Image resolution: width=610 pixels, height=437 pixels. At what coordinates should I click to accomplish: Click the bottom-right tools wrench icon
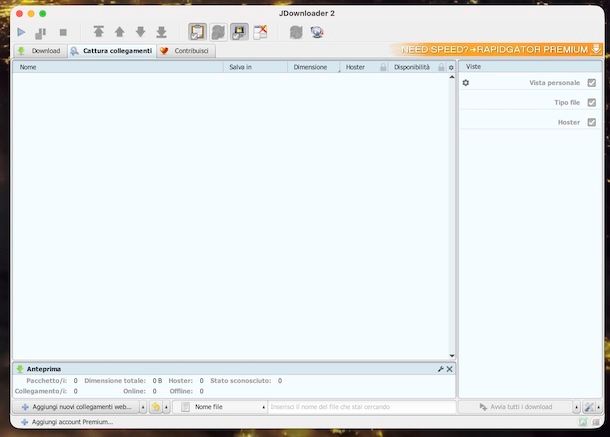coord(589,407)
